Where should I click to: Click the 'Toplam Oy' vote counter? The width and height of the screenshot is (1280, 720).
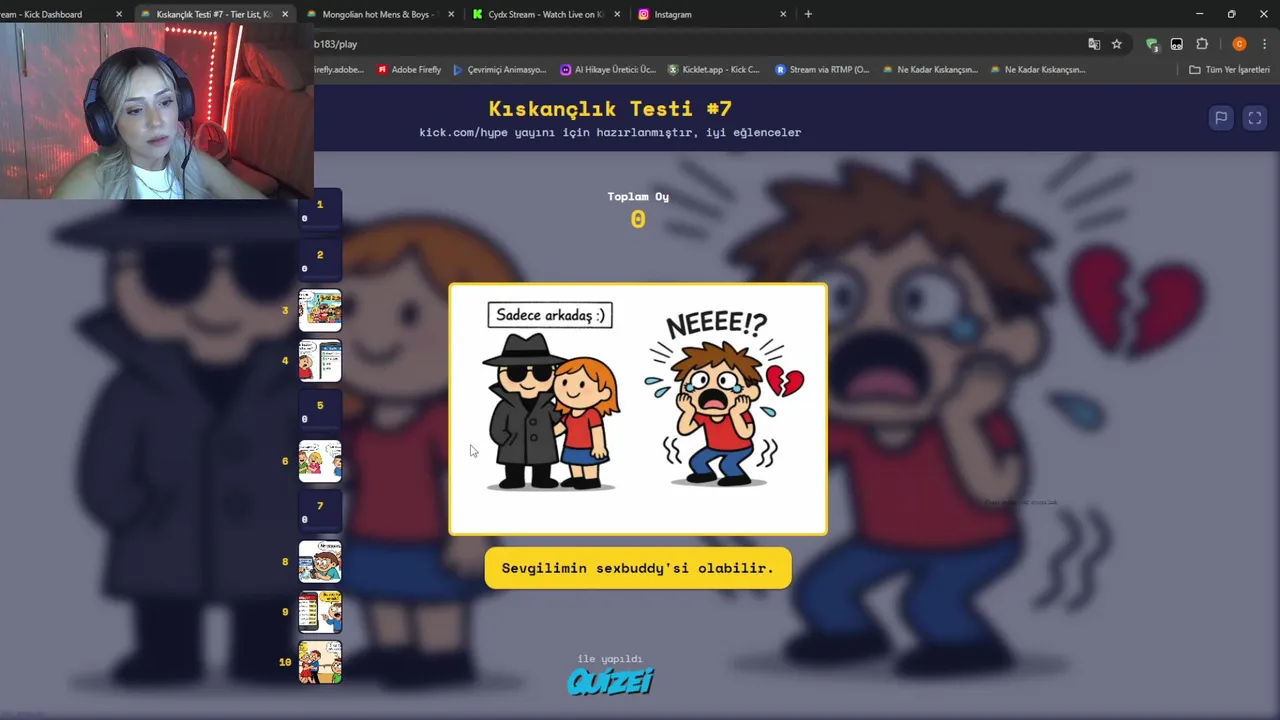(x=638, y=210)
